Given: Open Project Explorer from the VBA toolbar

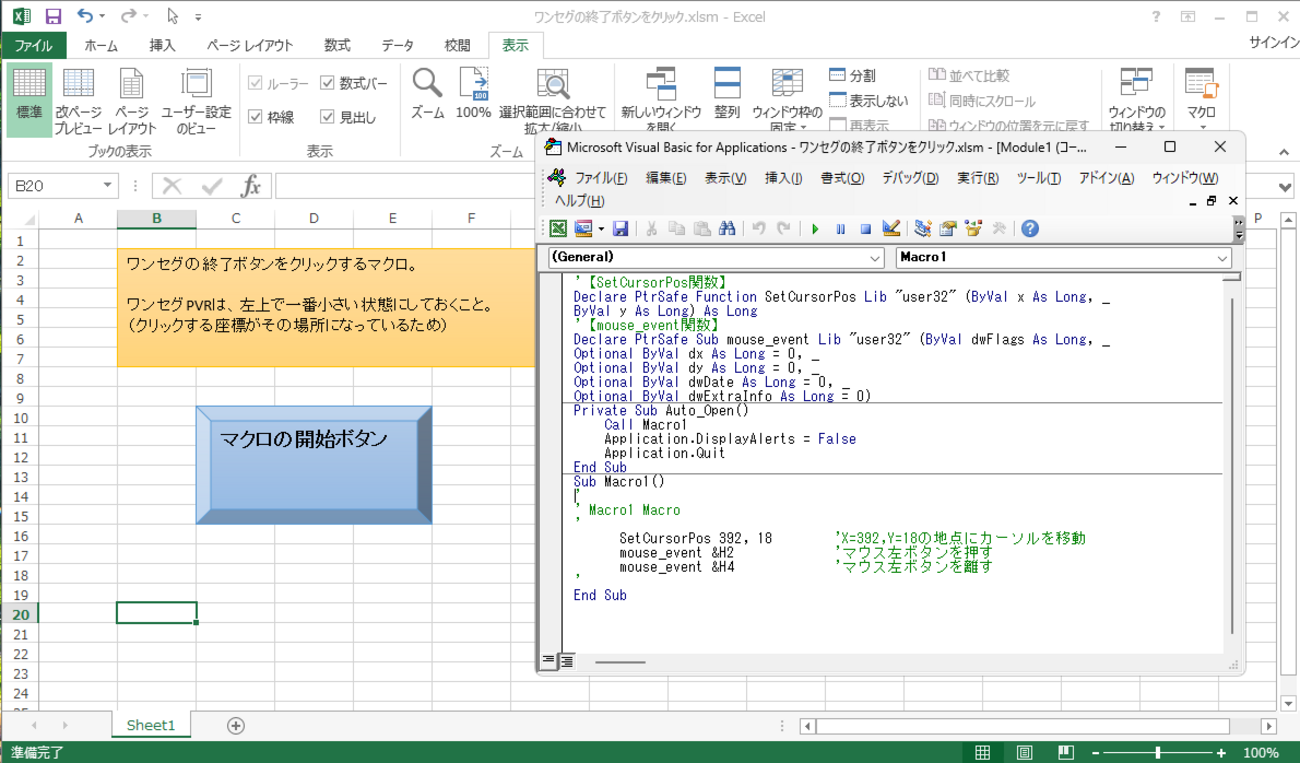Looking at the screenshot, I should 922,229.
